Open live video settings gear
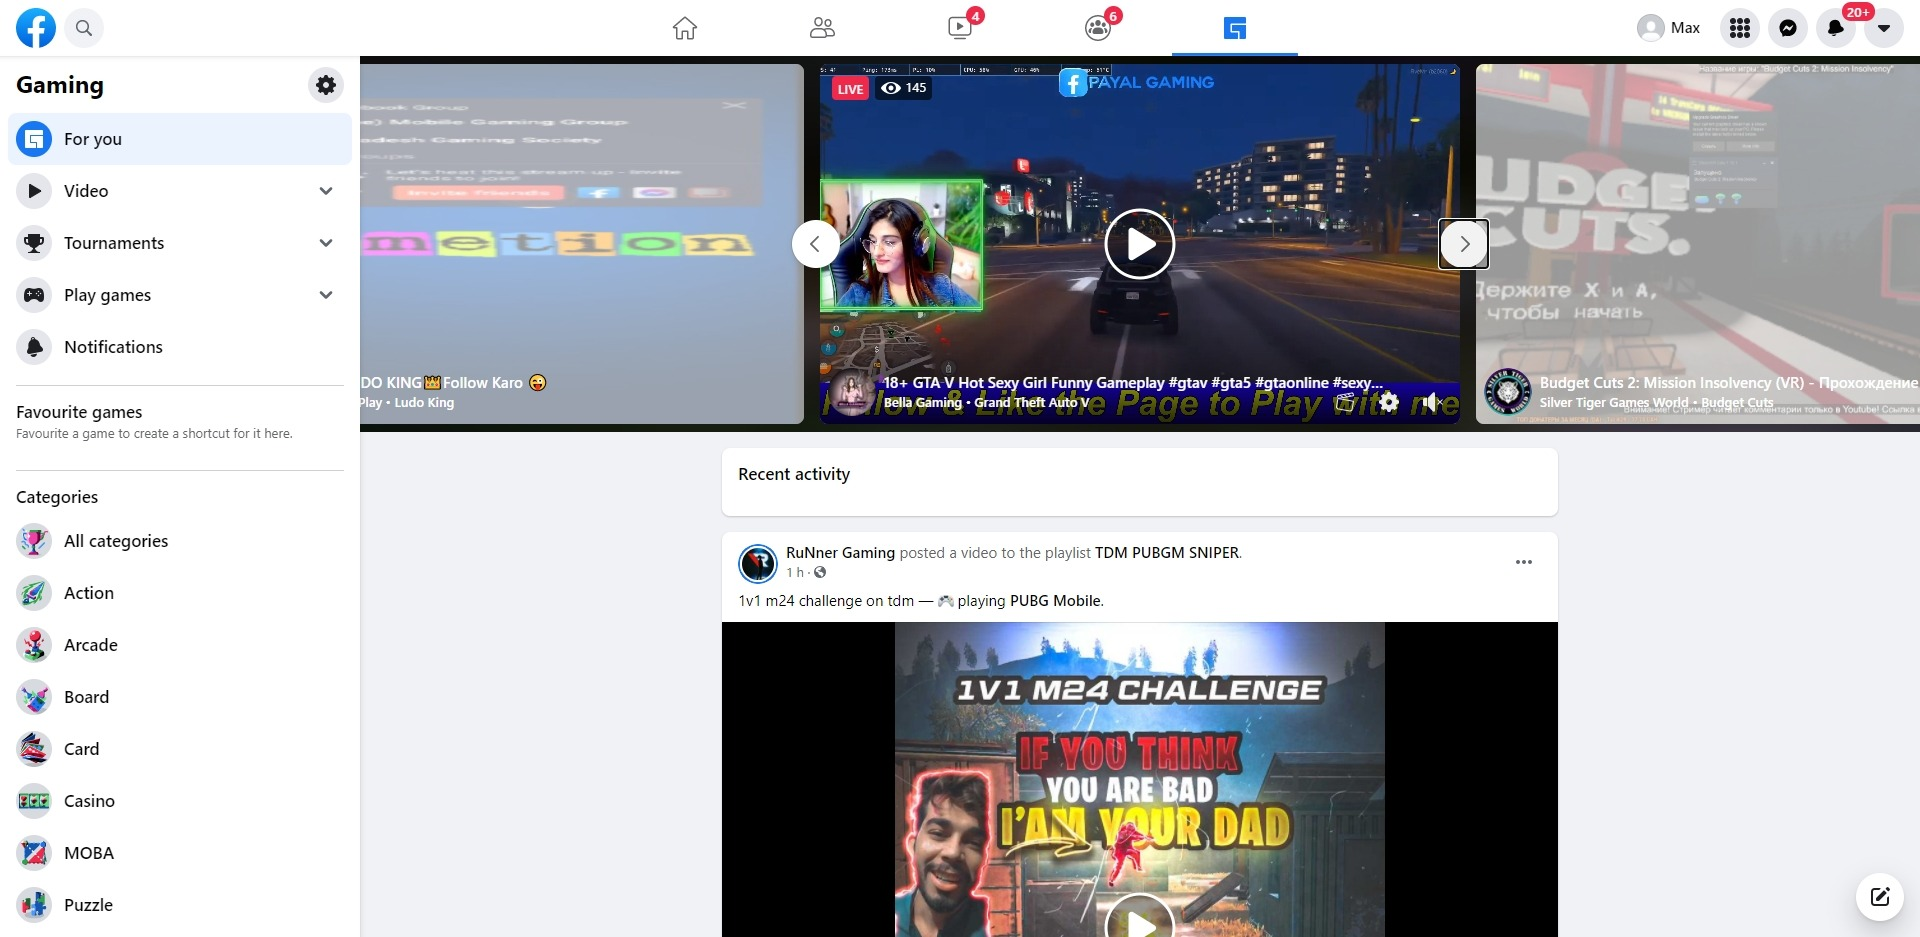The width and height of the screenshot is (1920, 937). pyautogui.click(x=1389, y=402)
